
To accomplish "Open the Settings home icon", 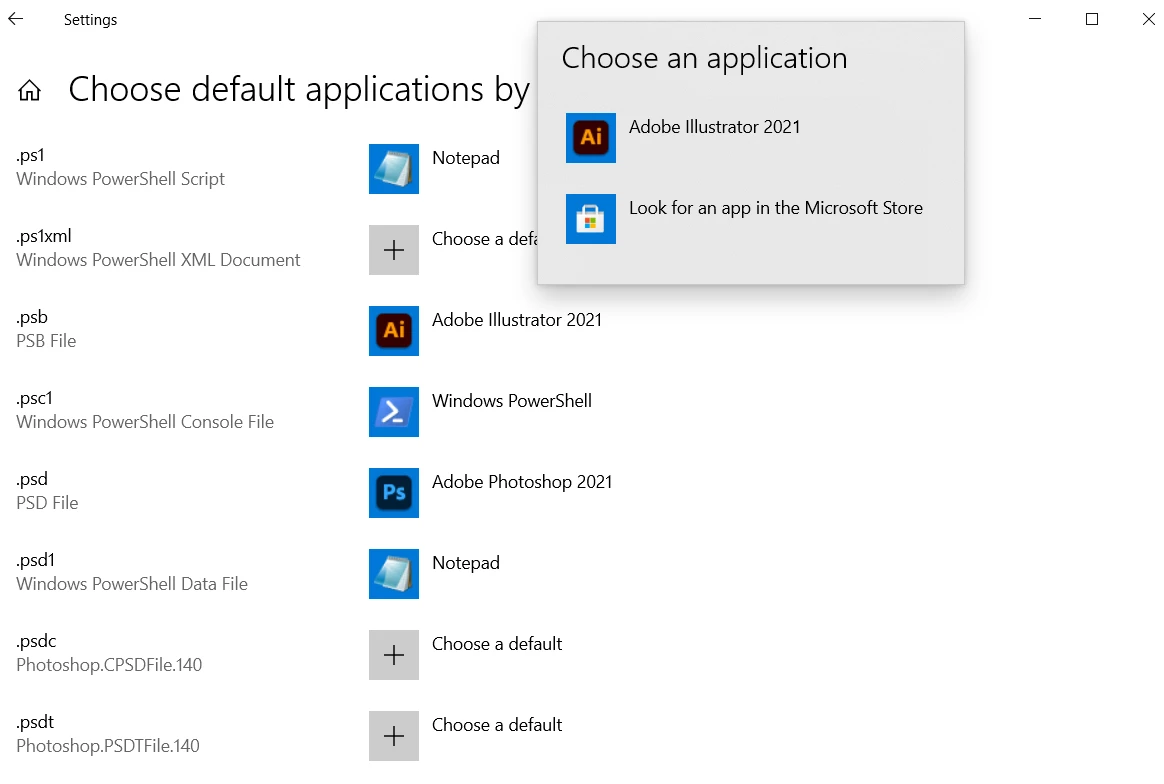I will (30, 91).
